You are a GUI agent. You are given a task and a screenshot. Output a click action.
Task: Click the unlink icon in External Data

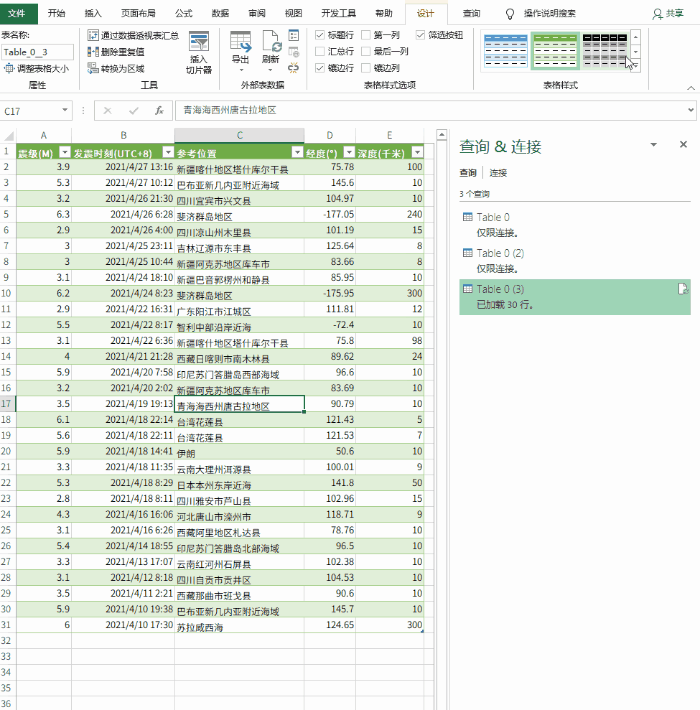pyautogui.click(x=293, y=68)
